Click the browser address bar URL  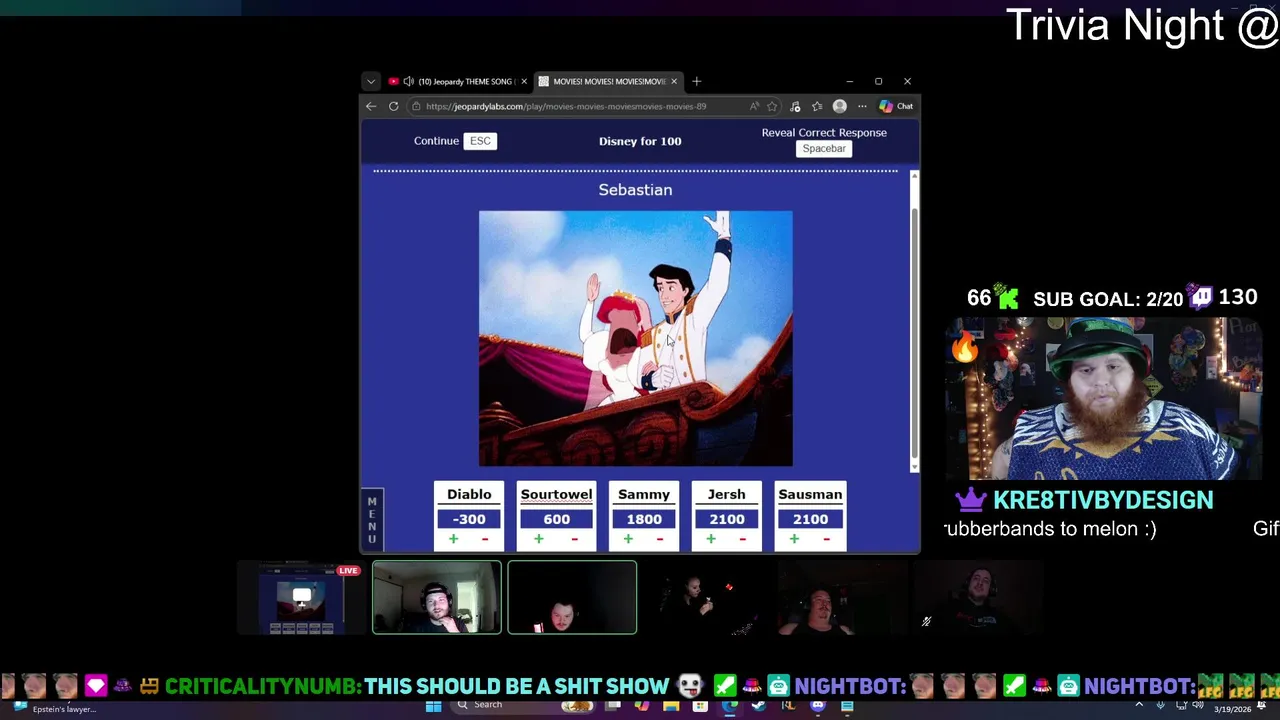point(566,106)
